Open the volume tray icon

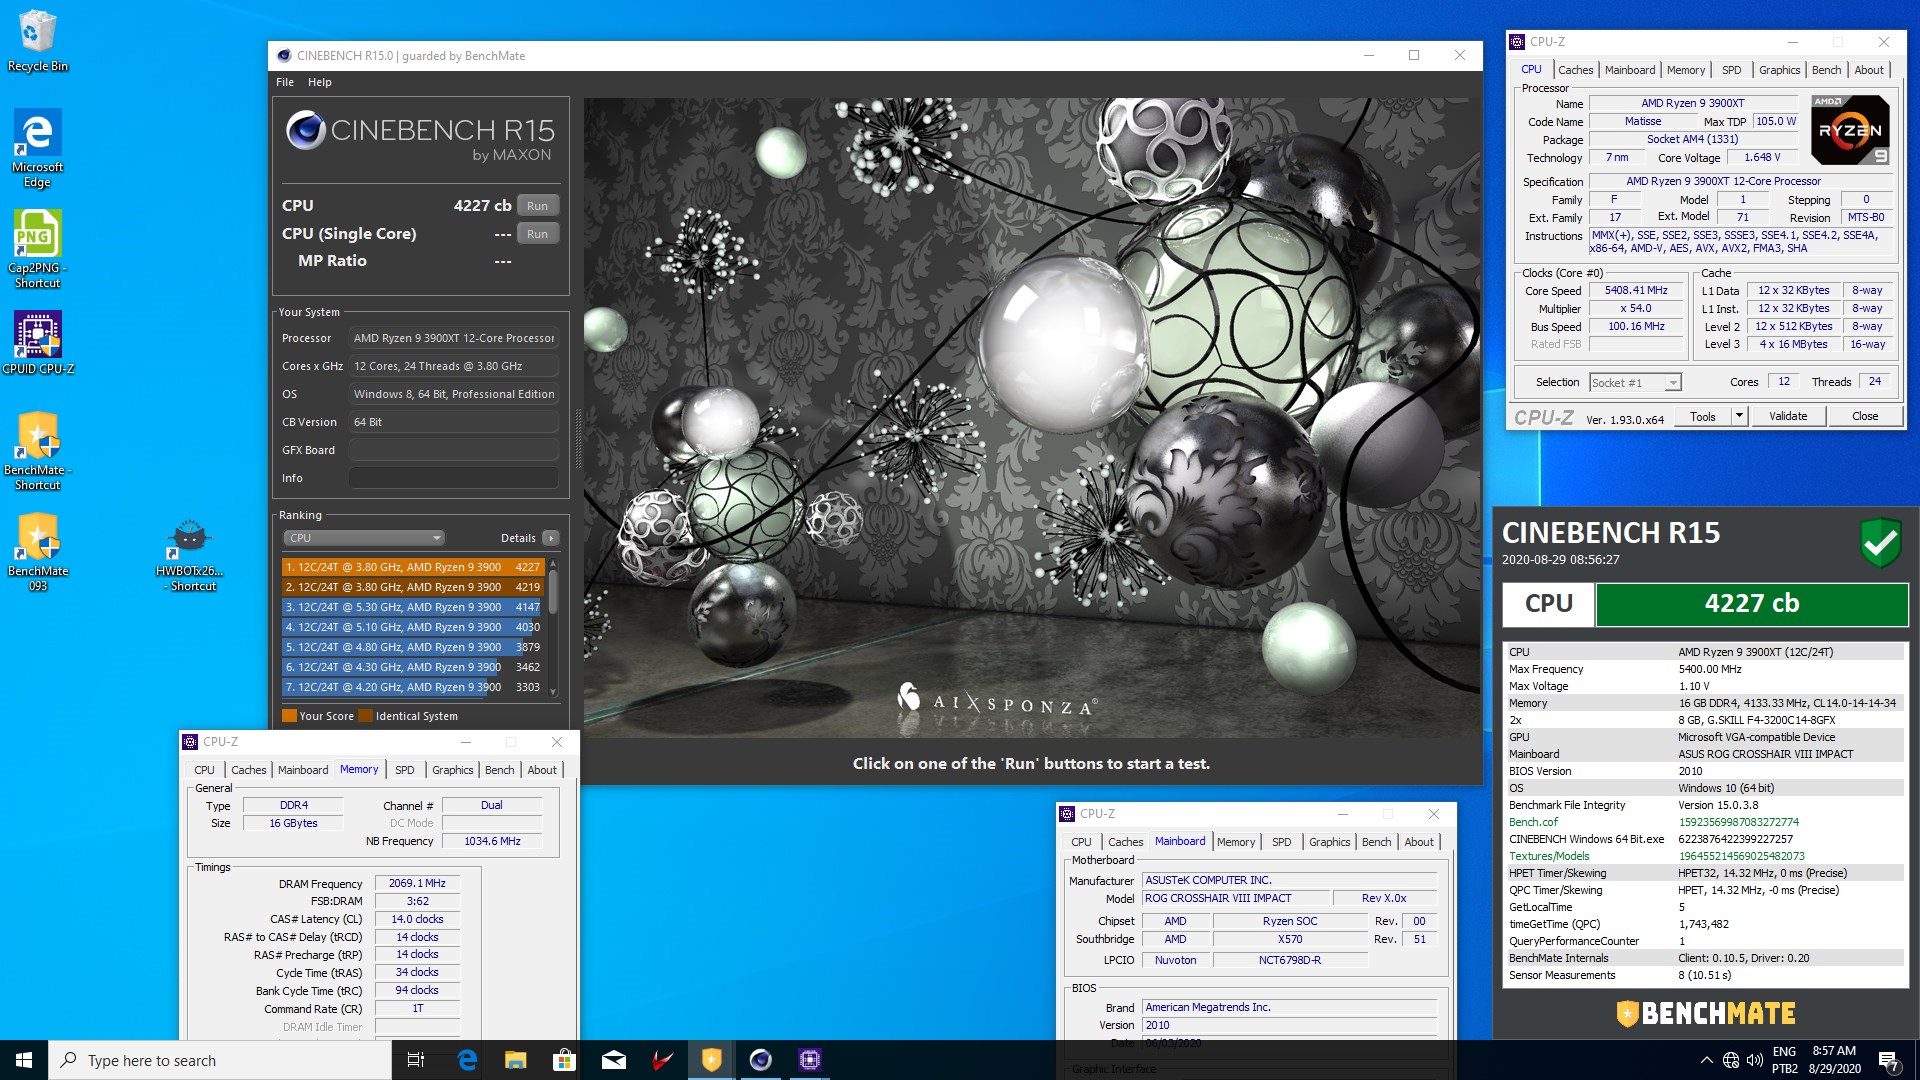[x=1755, y=1060]
